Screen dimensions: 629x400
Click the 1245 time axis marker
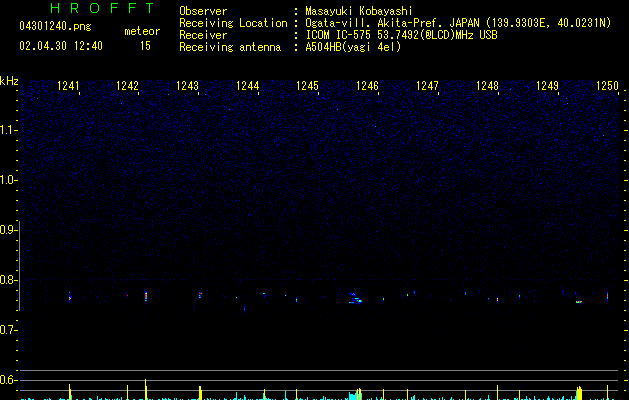click(307, 86)
